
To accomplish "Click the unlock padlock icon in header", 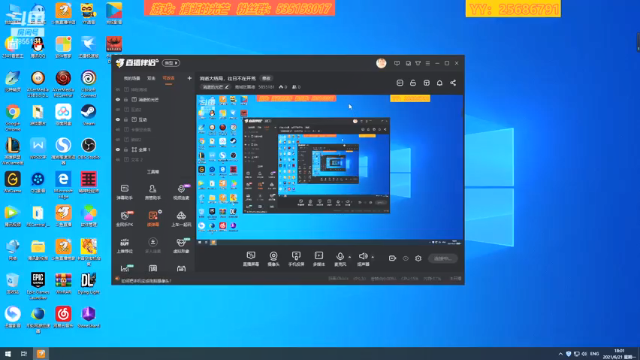I will pyautogui.click(x=413, y=83).
